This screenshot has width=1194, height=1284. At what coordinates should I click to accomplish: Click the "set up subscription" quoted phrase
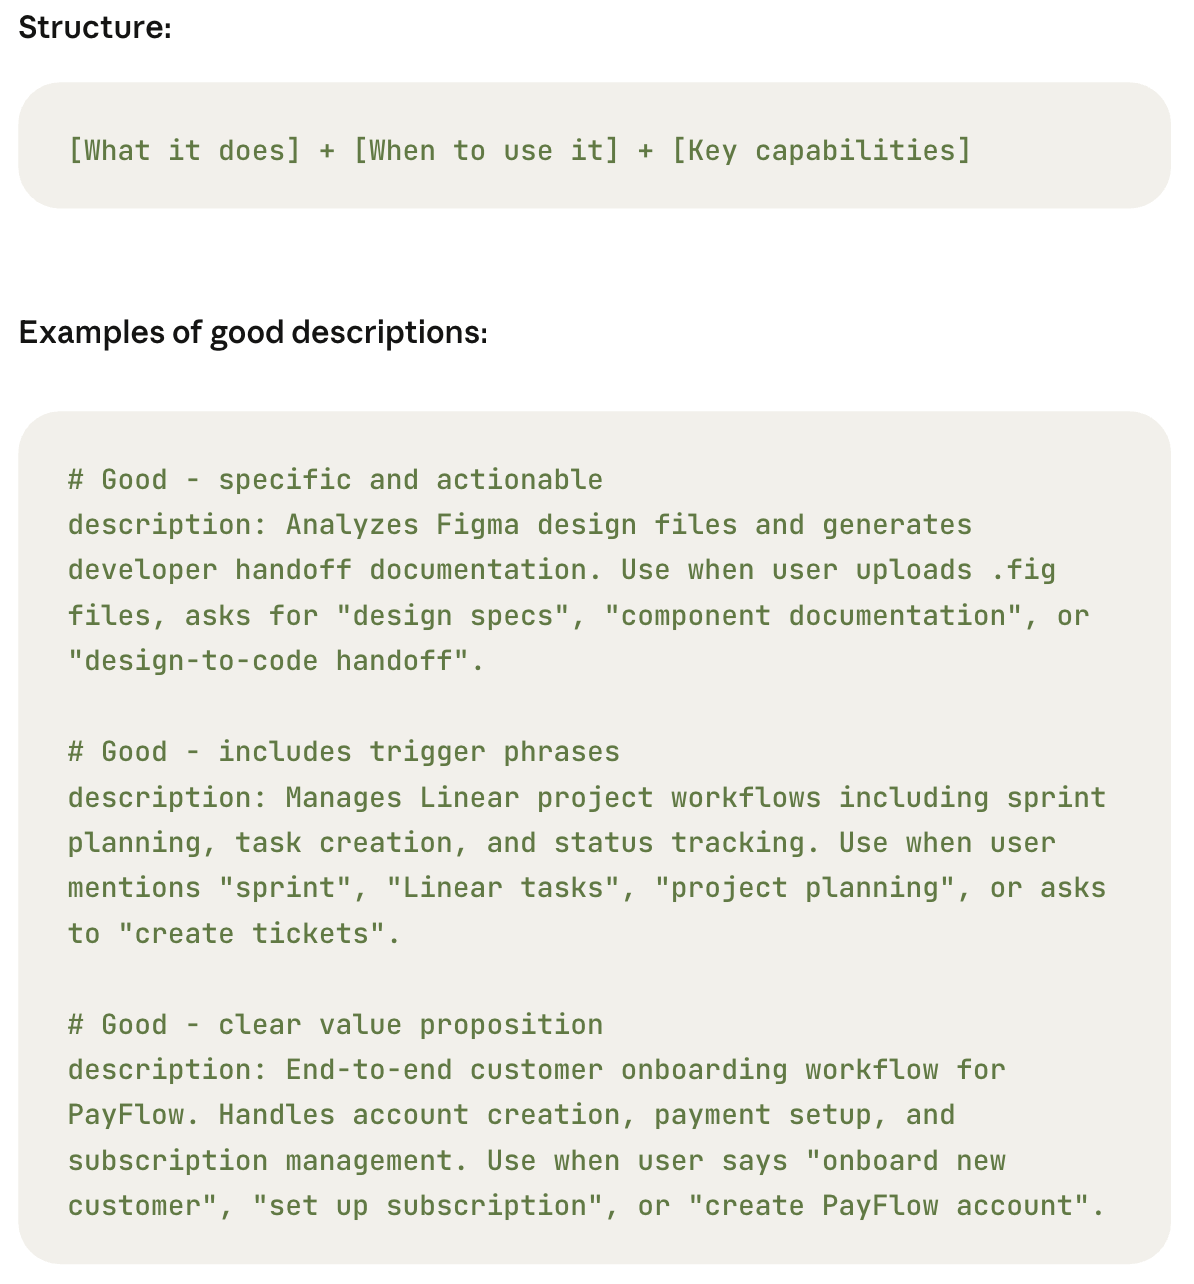click(x=428, y=1206)
